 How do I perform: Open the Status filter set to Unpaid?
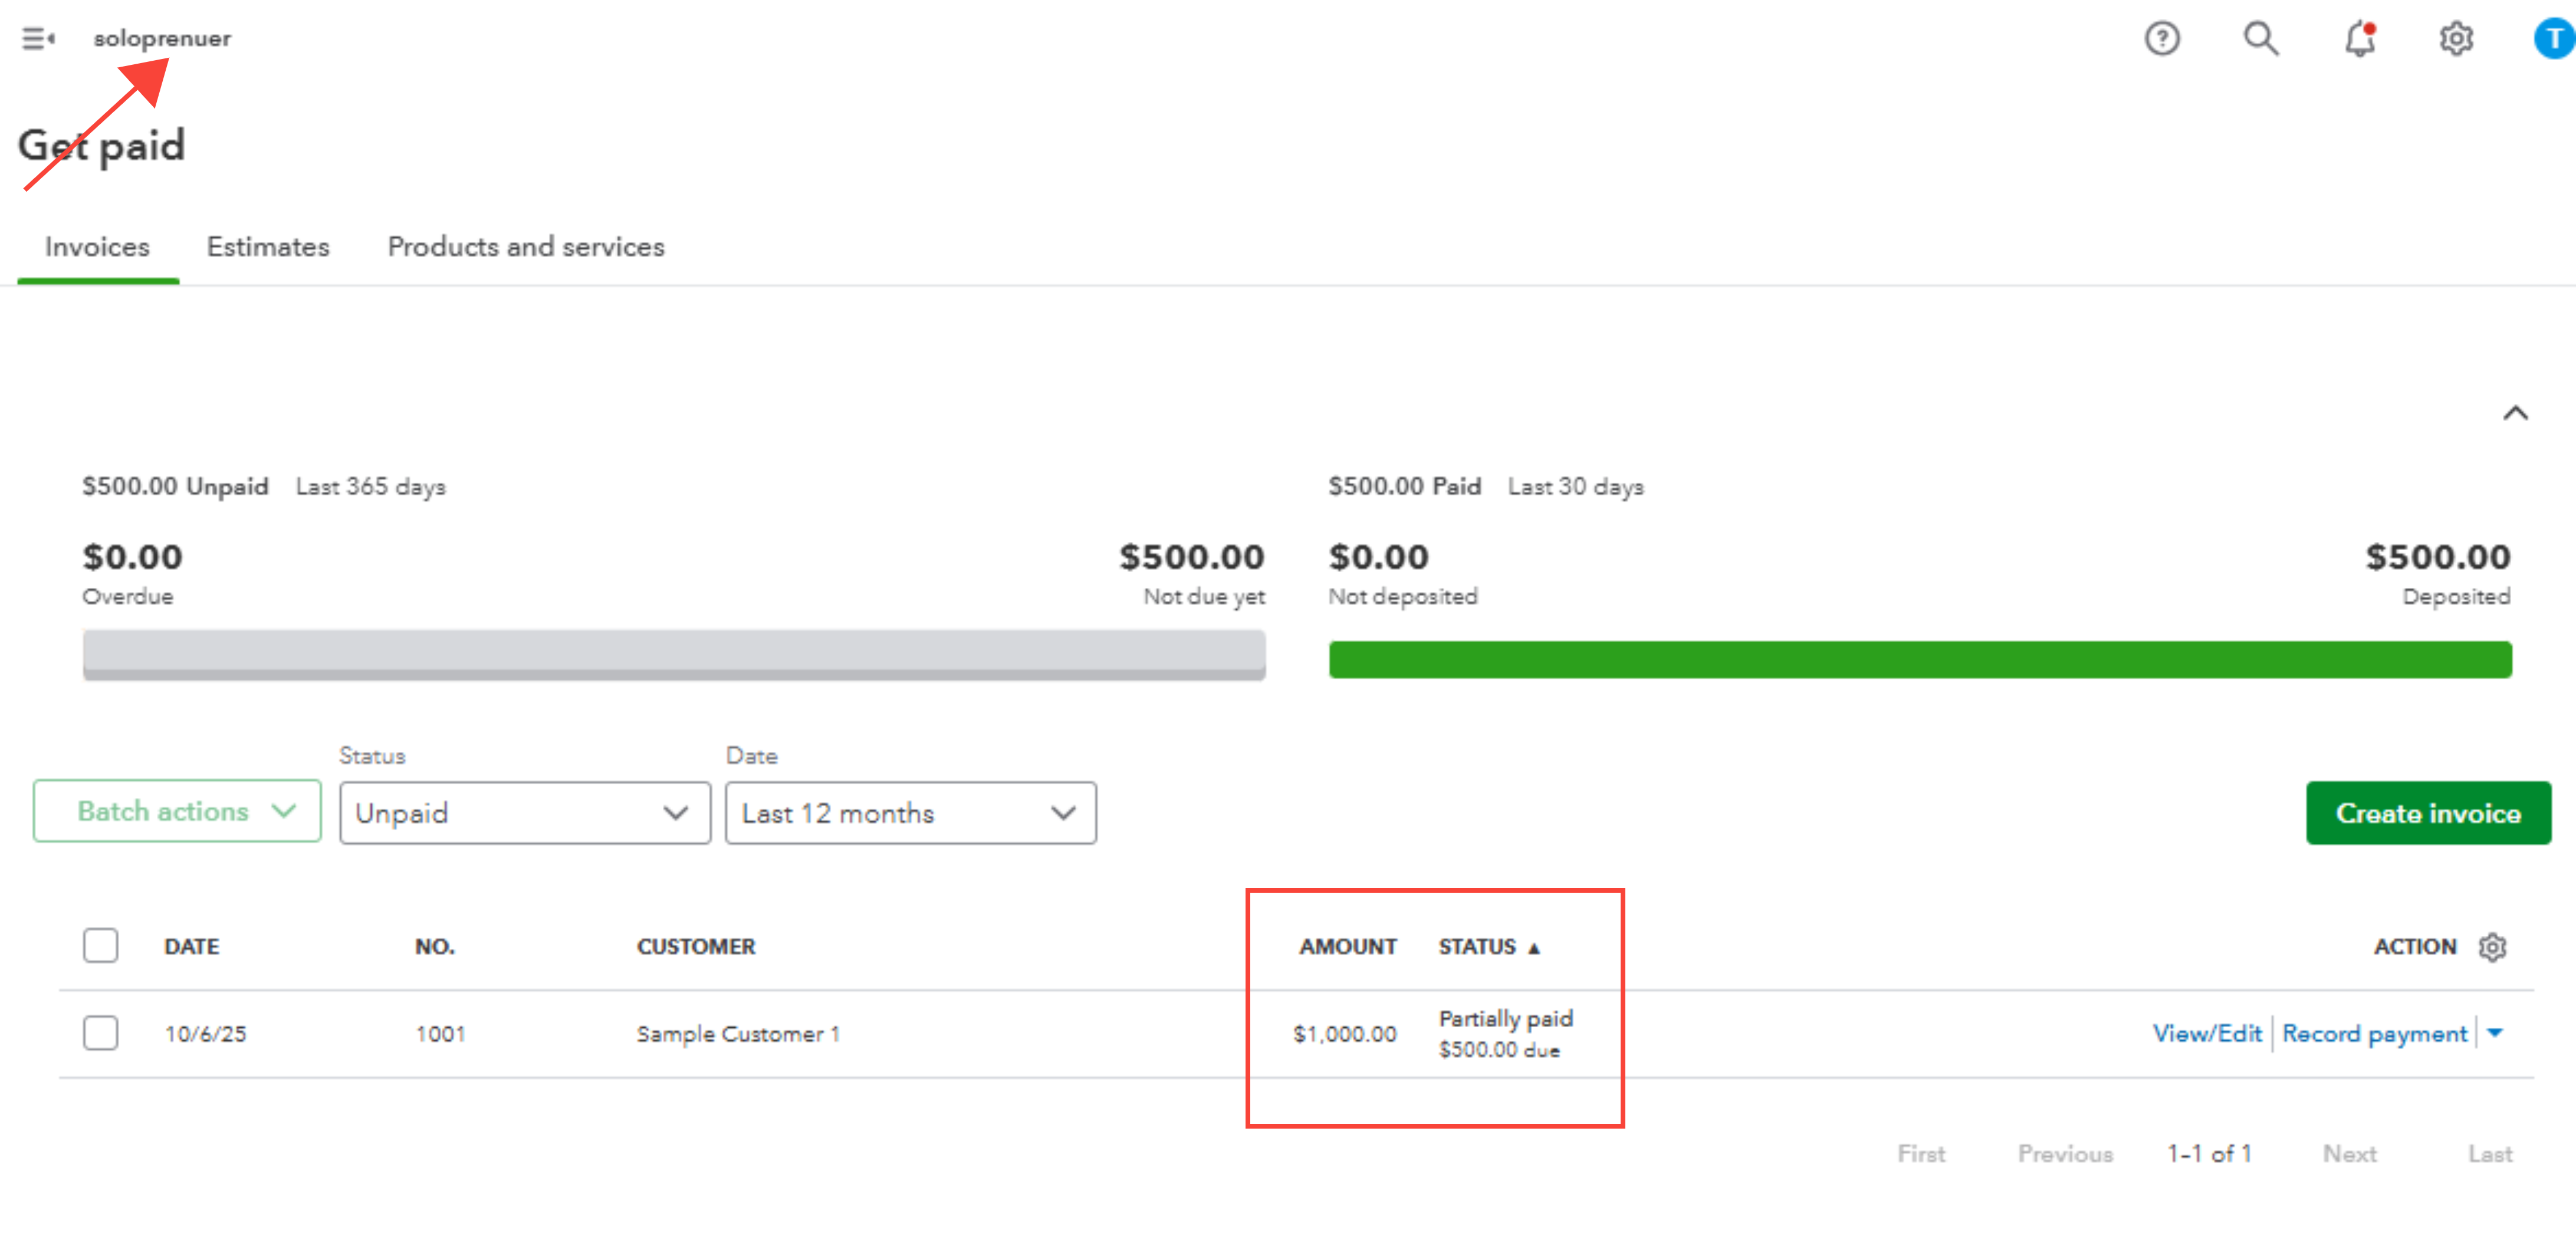click(x=524, y=813)
